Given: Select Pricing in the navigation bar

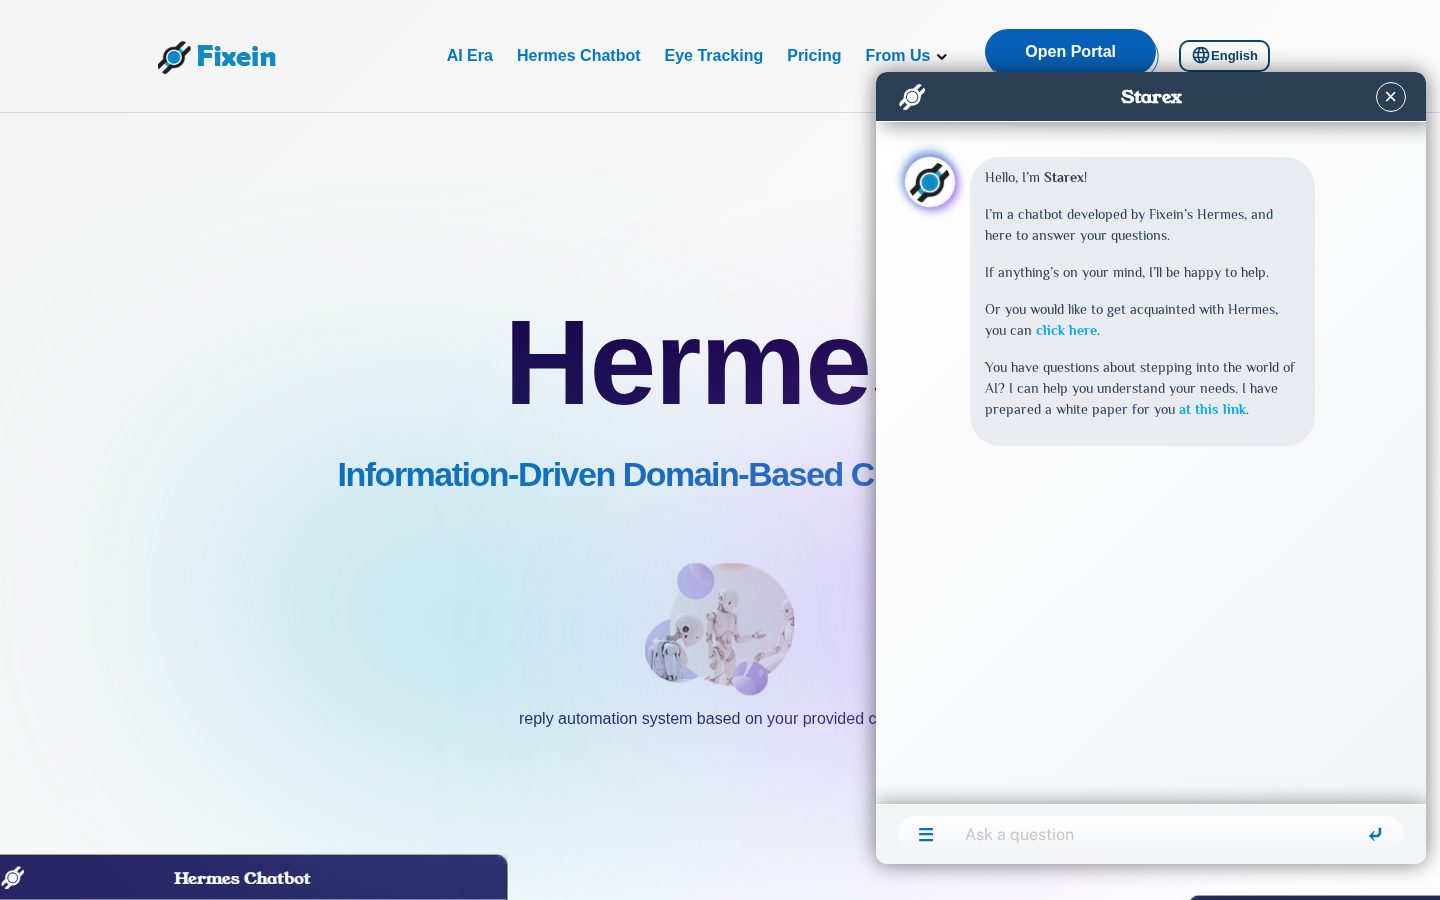Looking at the screenshot, I should (x=814, y=56).
